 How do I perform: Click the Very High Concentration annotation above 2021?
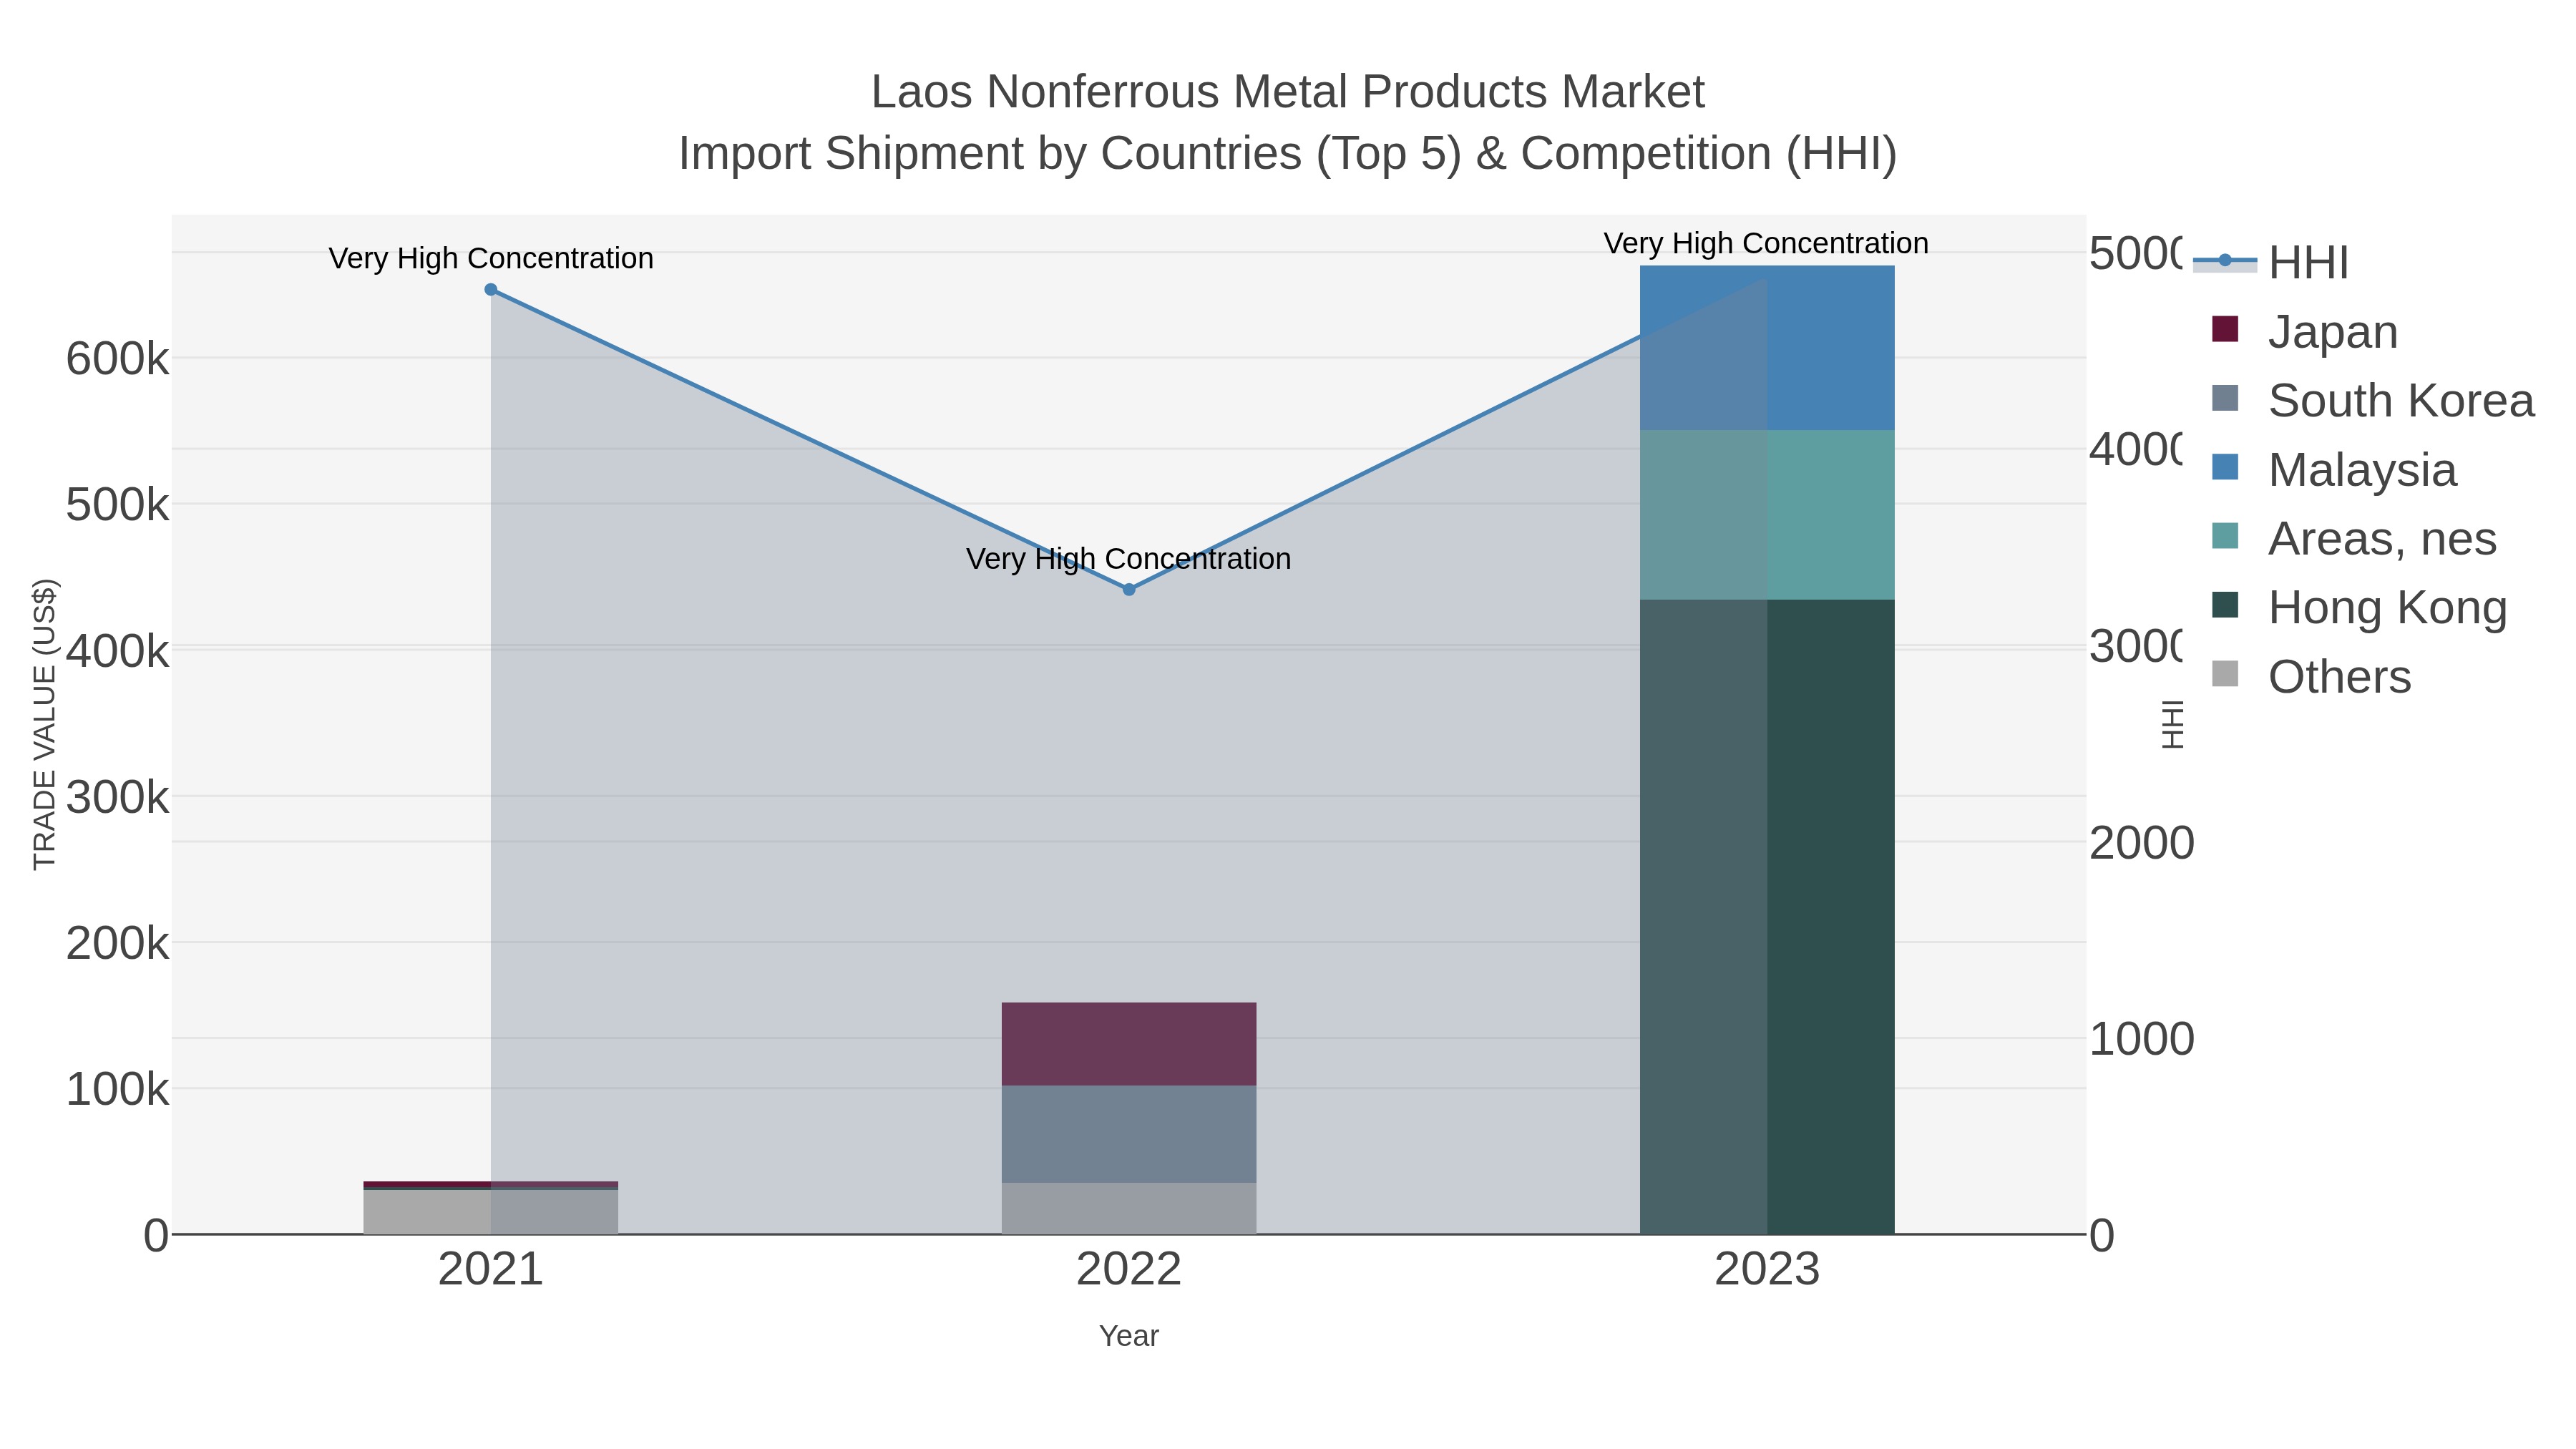point(491,258)
